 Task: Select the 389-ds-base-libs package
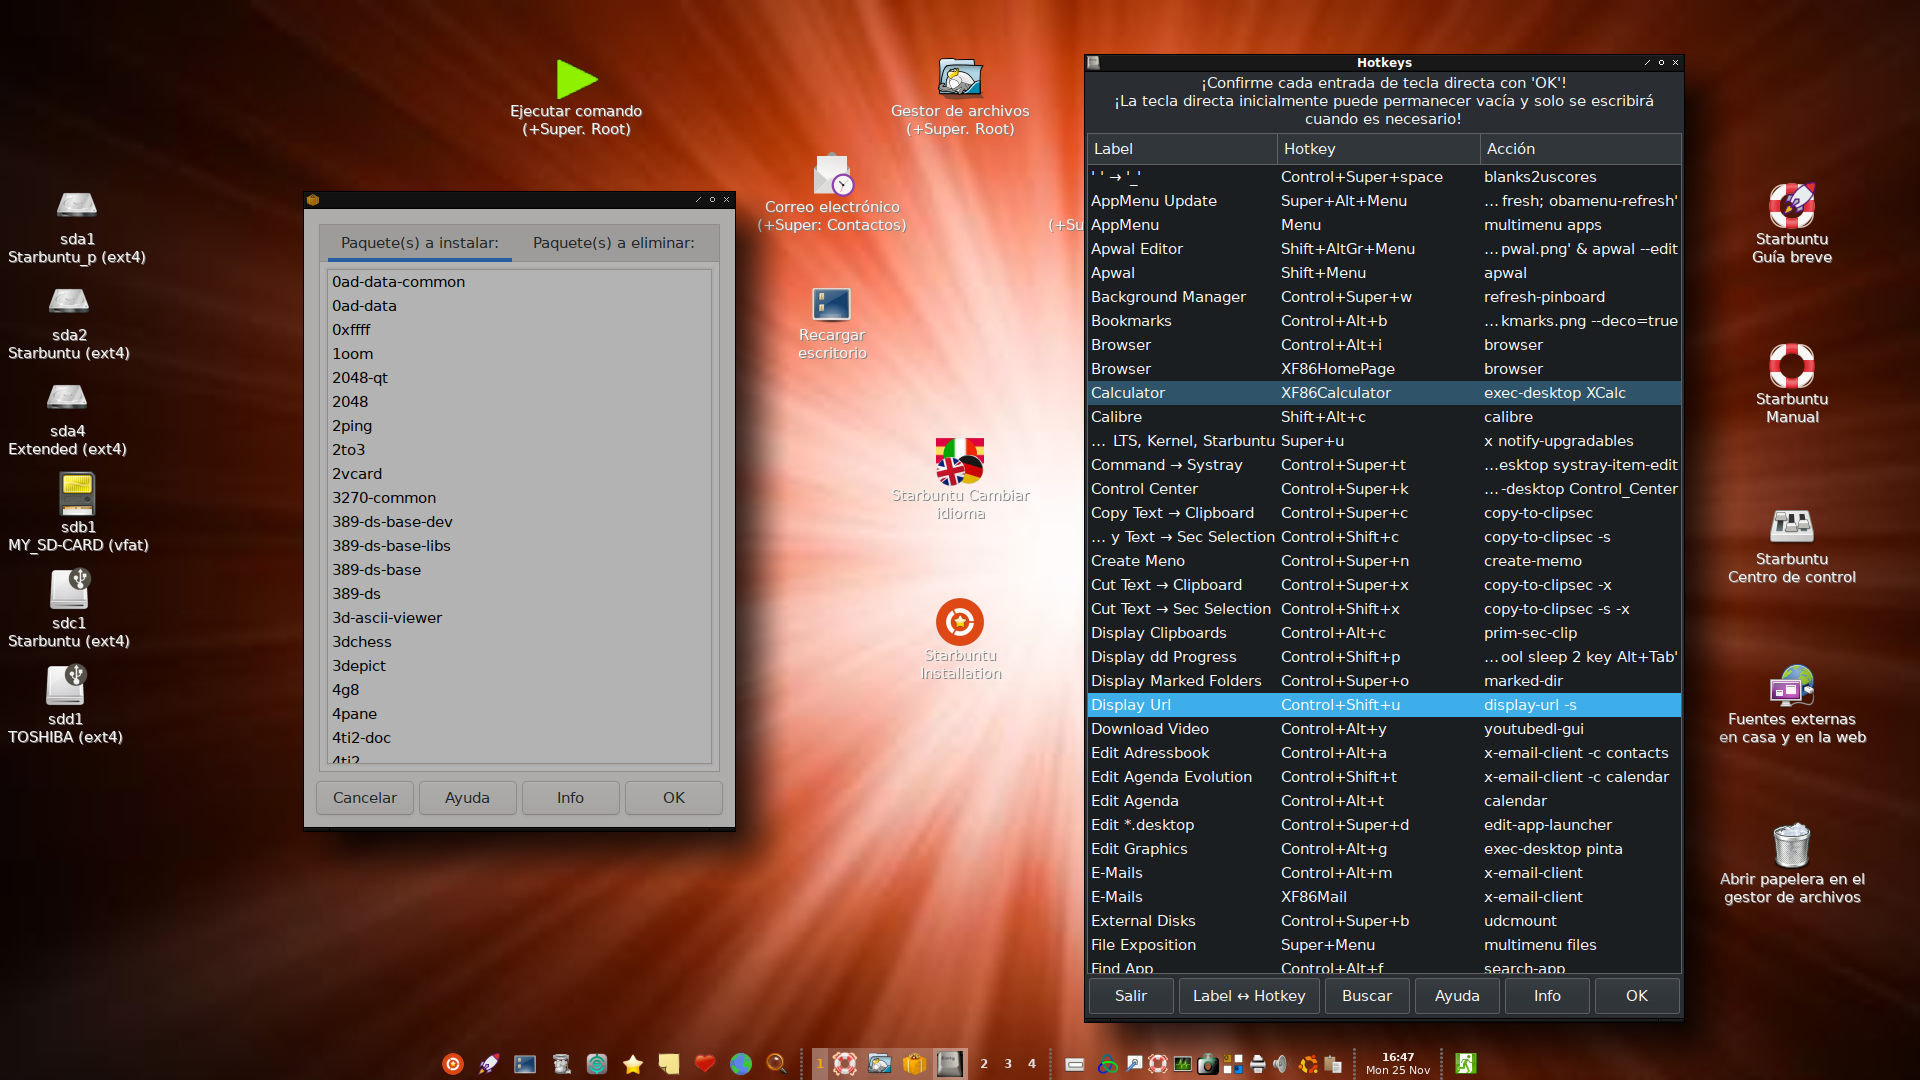coord(519,546)
